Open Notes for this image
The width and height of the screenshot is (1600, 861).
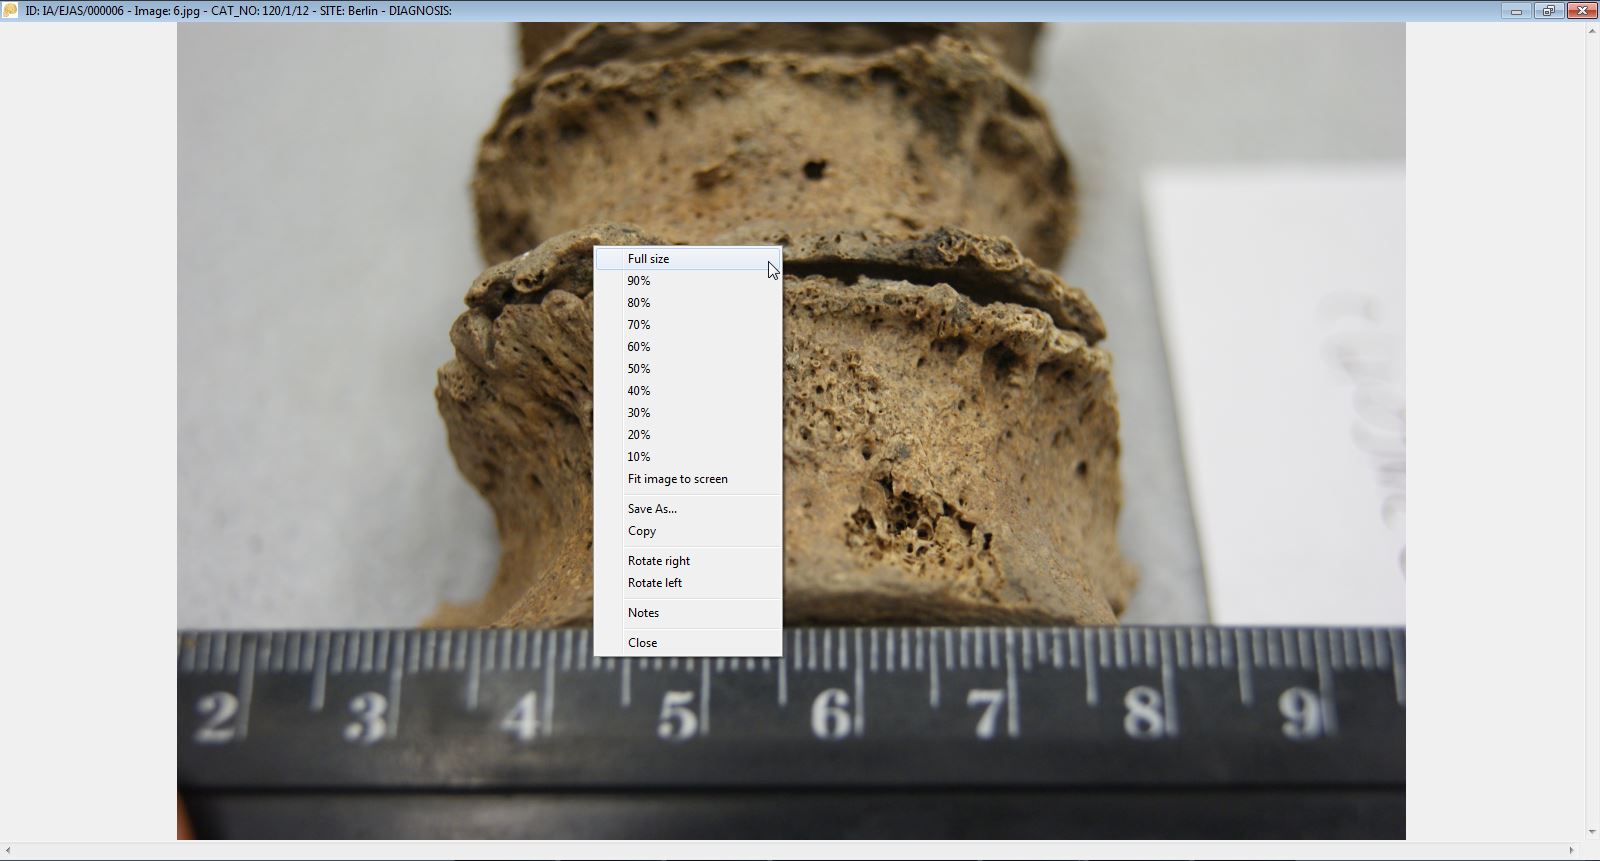(643, 613)
